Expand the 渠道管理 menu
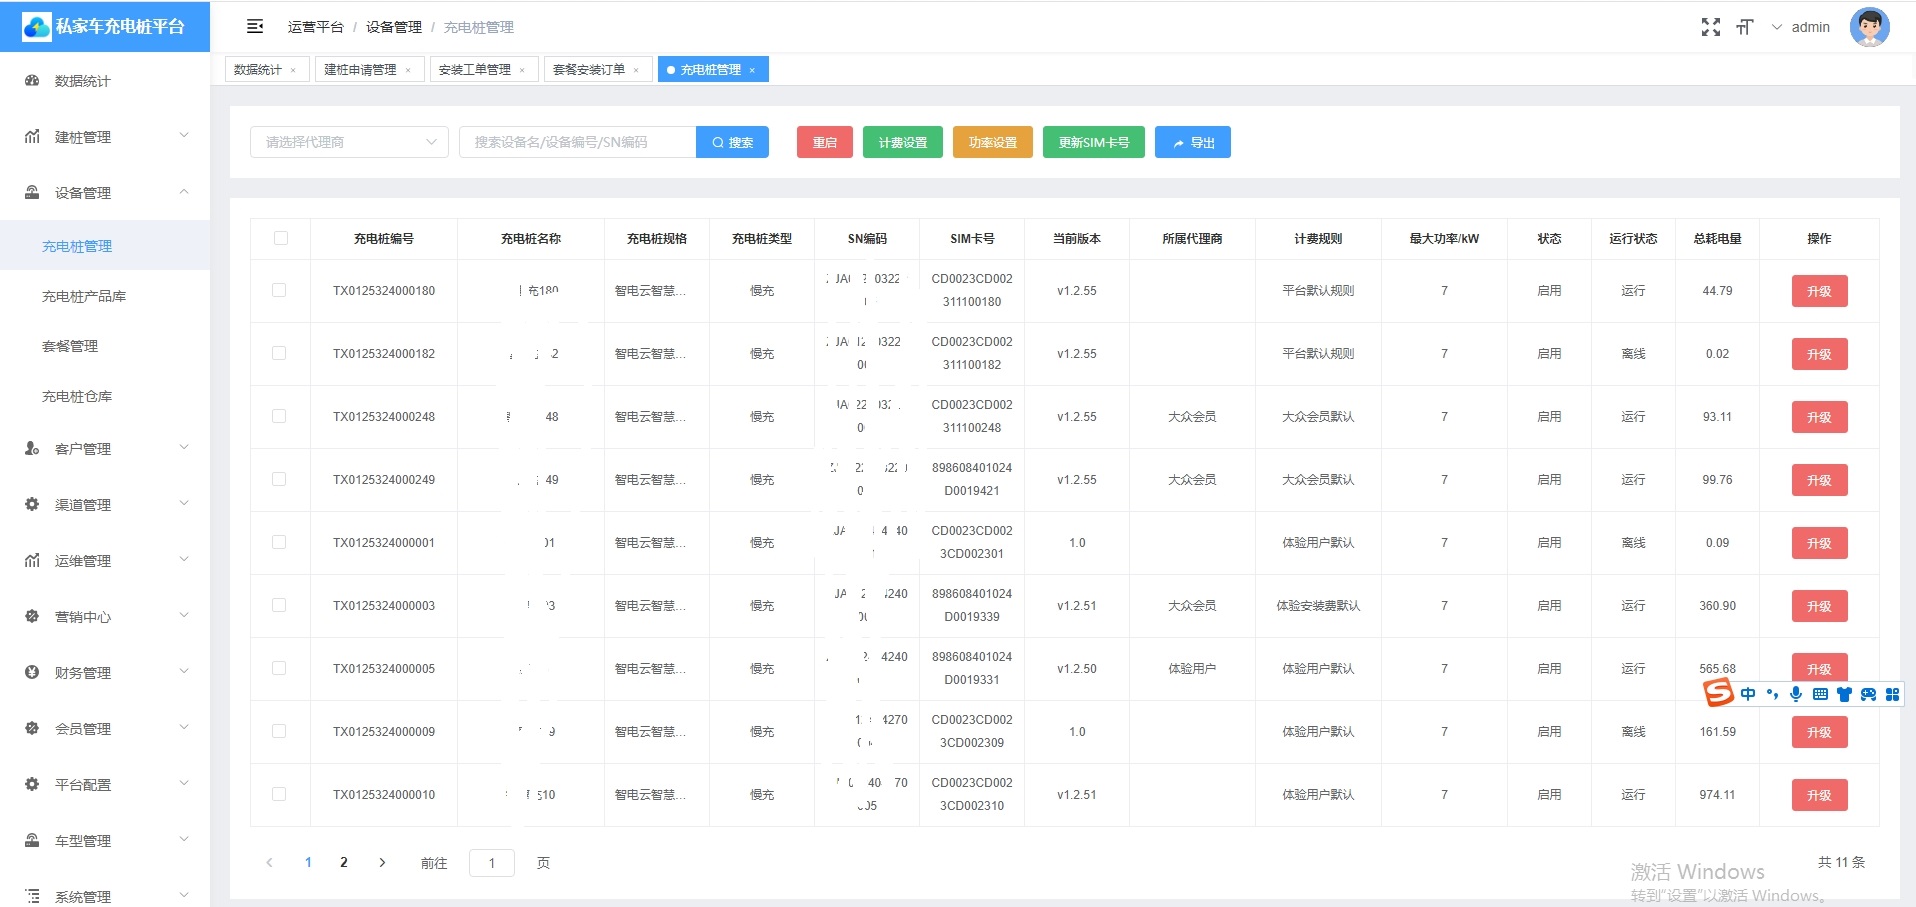1916x907 pixels. click(x=184, y=504)
